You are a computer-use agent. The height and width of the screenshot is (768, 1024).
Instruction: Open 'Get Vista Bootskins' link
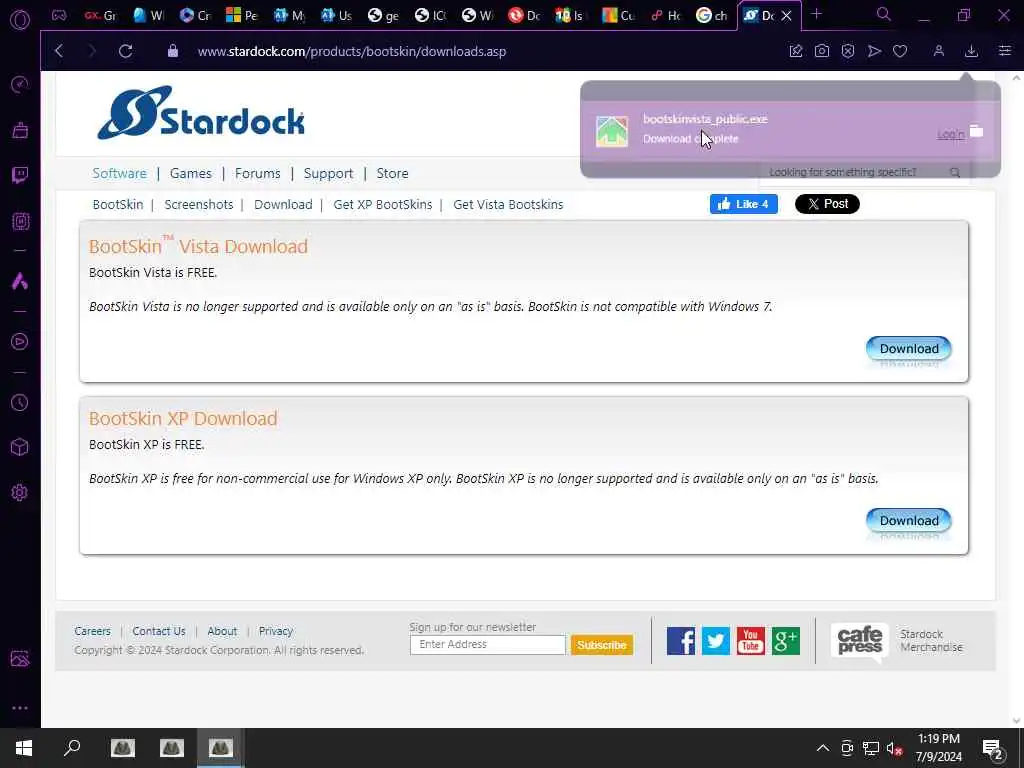click(508, 204)
